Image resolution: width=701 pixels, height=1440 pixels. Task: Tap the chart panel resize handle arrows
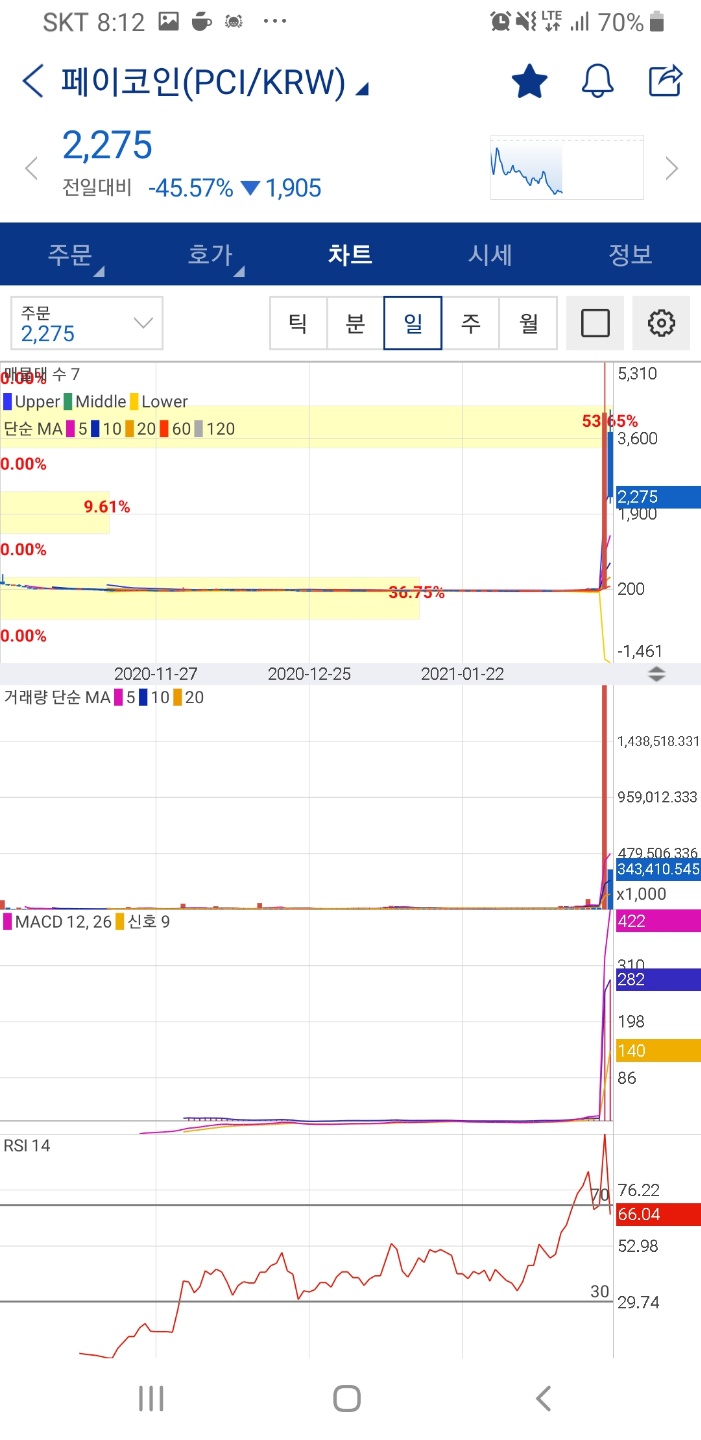tap(656, 674)
